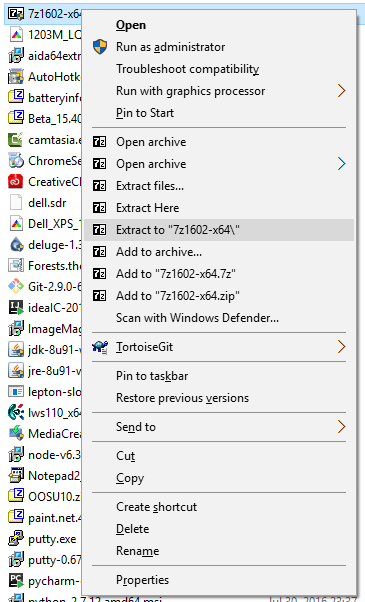
Task: Select the Beta_15.40 zip archive icon
Action: (x=16, y=118)
